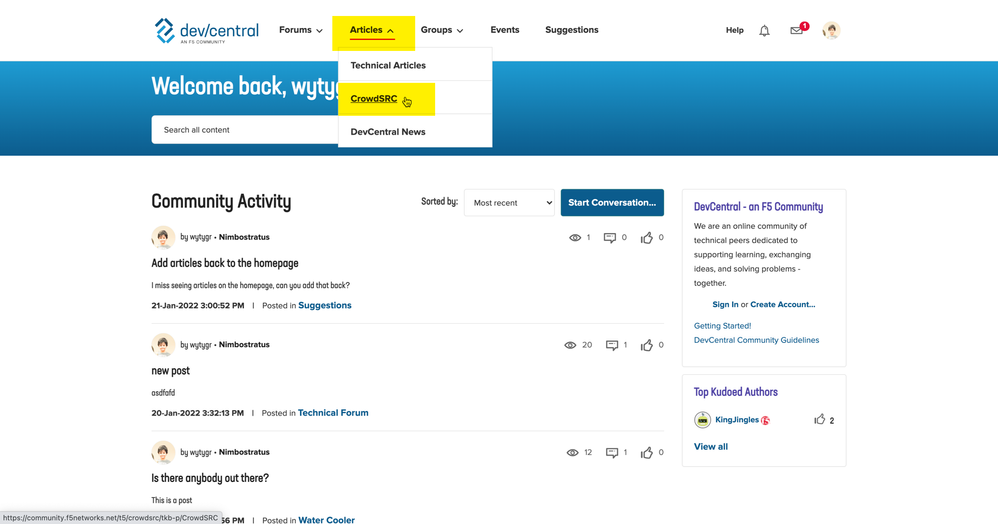
Task: Click Sign In in sidebar
Action: (725, 304)
